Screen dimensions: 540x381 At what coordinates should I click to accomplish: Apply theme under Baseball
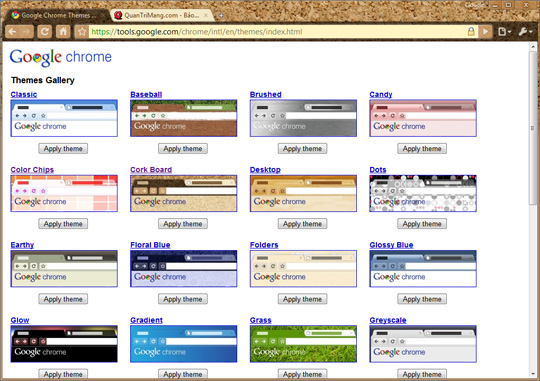pos(183,148)
